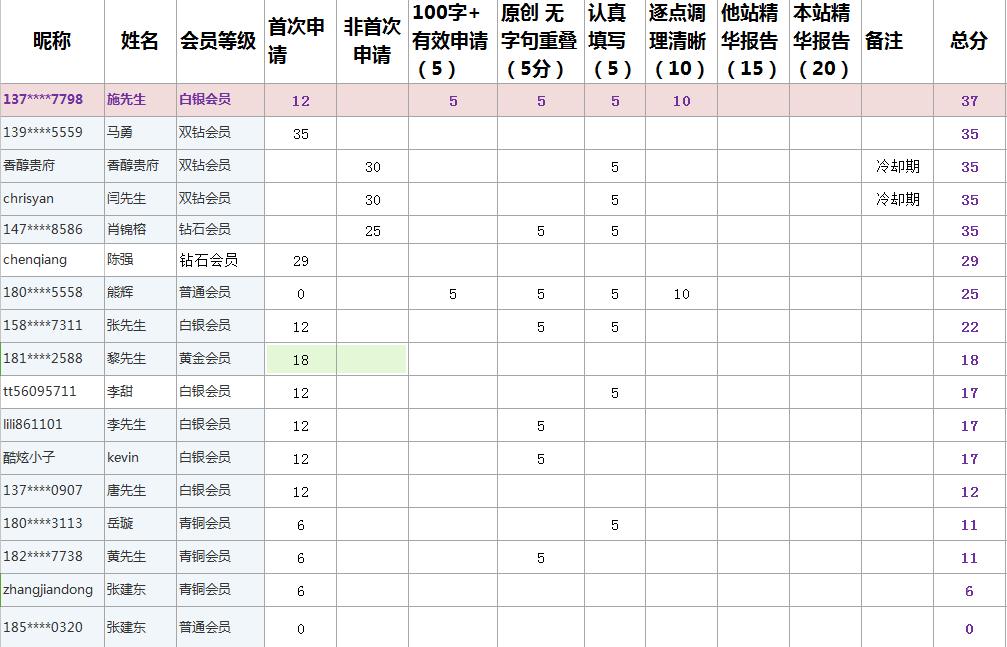Image resolution: width=1007 pixels, height=647 pixels.
Task: Click the 本站精华报告 column header
Action: coord(825,41)
